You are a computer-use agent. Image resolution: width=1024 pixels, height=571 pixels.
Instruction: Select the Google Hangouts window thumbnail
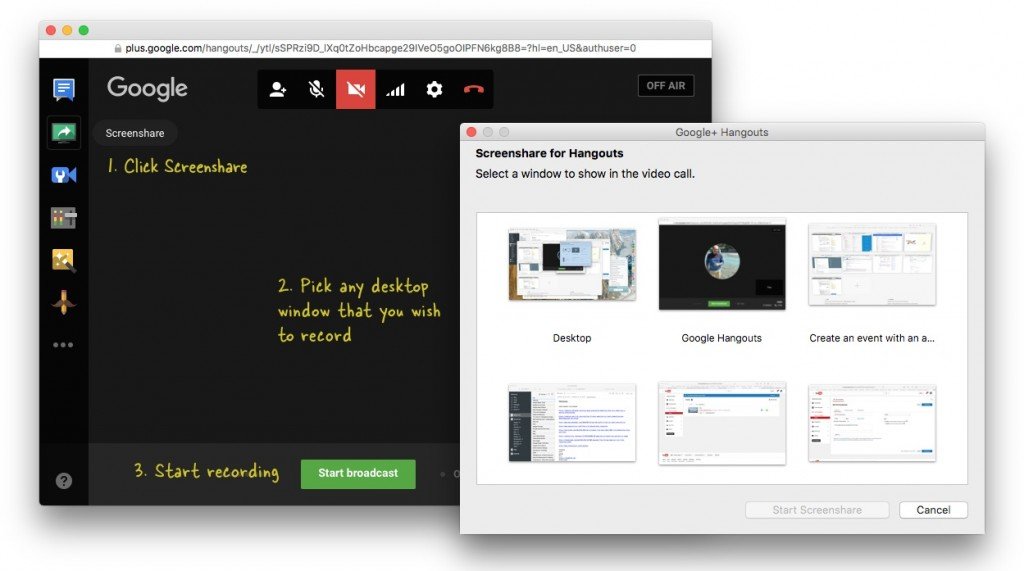click(x=722, y=264)
